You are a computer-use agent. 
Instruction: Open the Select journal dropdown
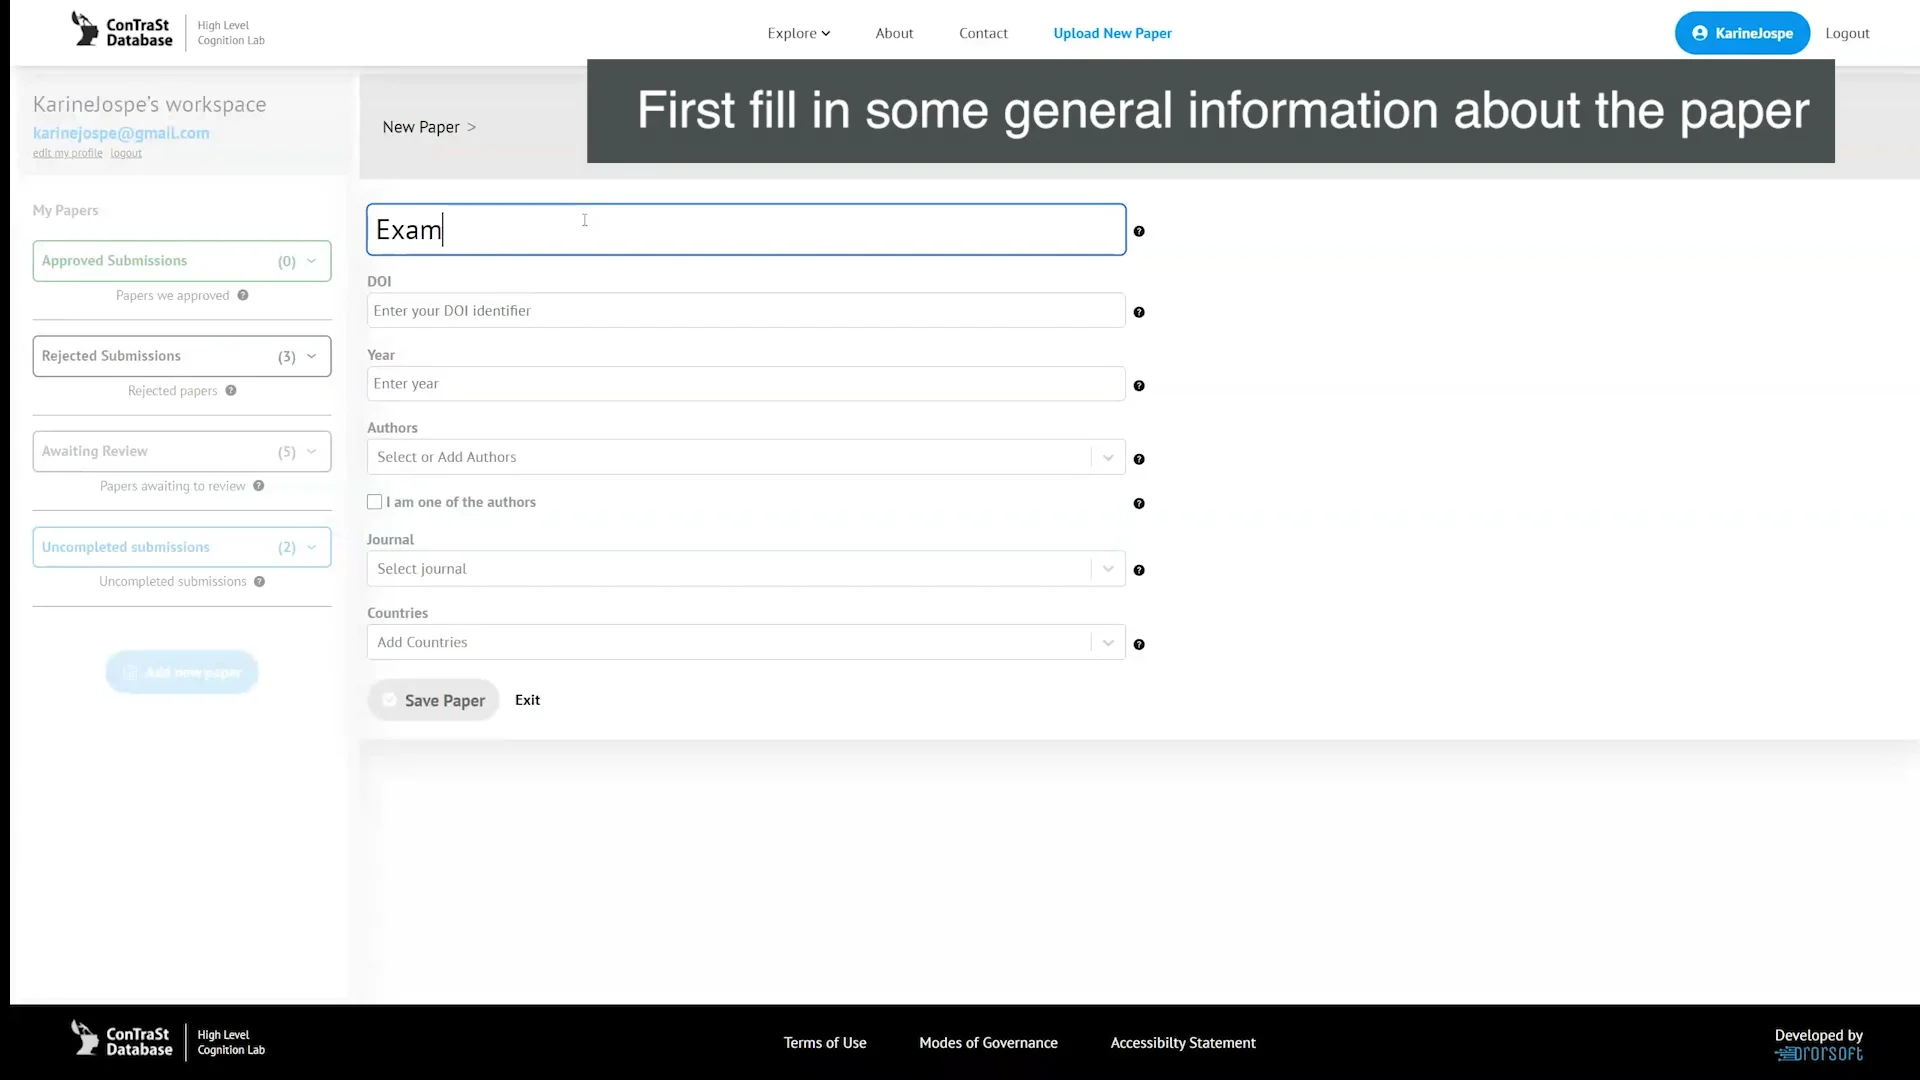coord(1106,568)
